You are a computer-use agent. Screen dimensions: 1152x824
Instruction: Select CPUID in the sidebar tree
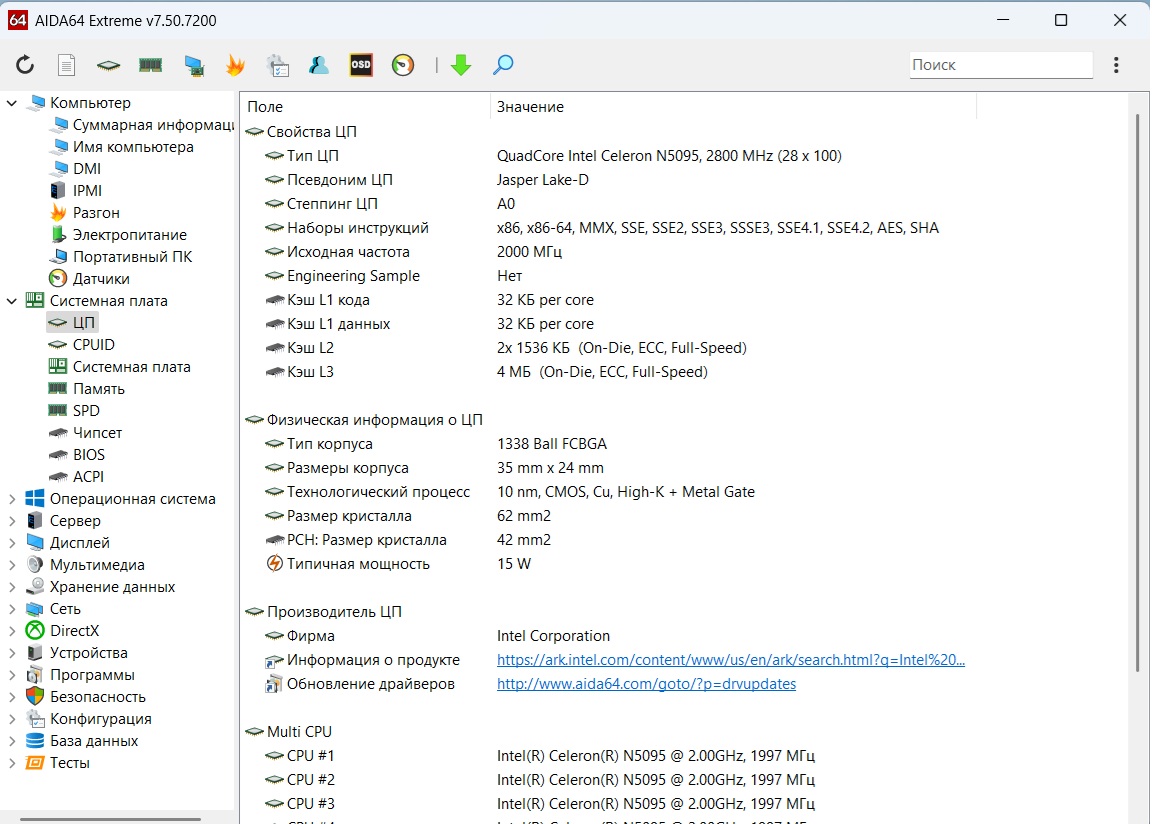pos(93,345)
